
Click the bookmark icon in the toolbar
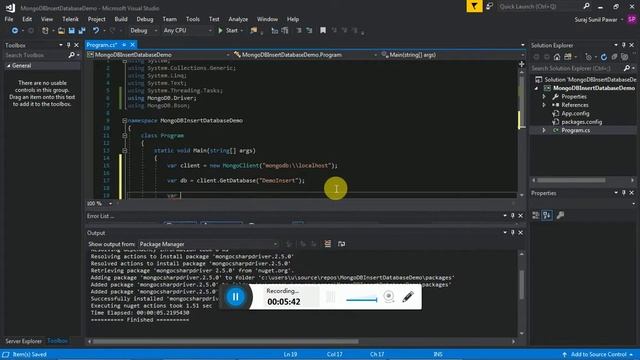click(x=323, y=31)
